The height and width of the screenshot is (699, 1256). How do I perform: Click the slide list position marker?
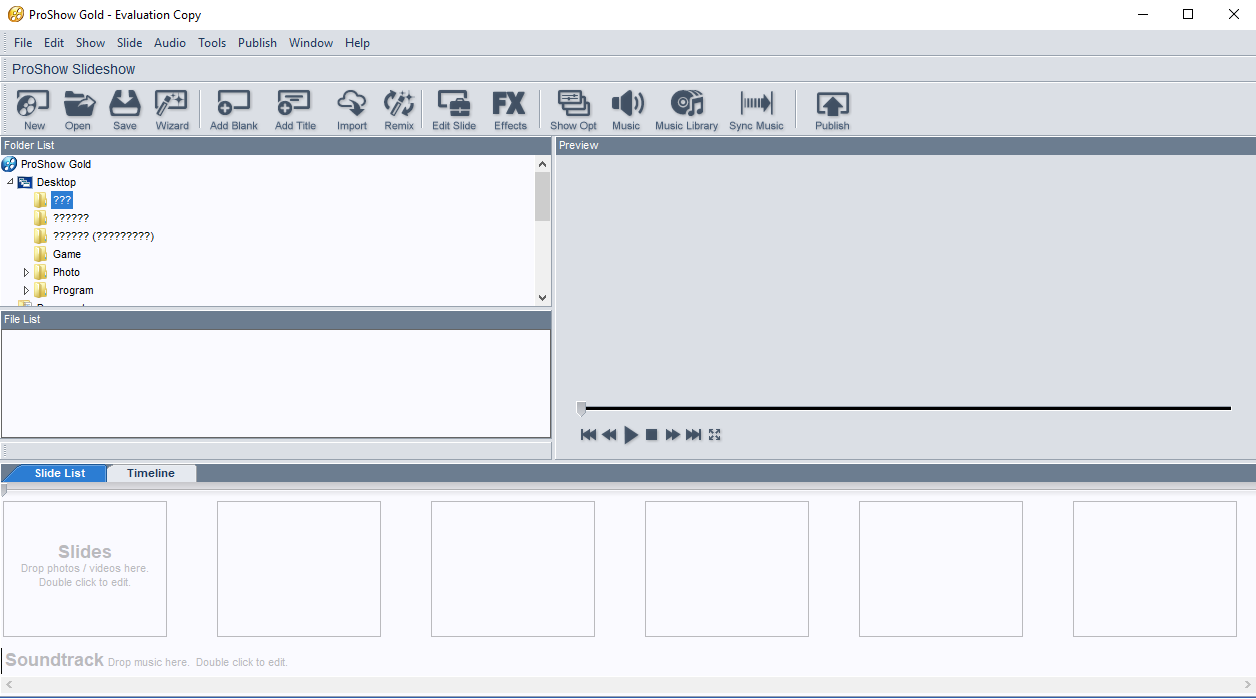pos(4,490)
